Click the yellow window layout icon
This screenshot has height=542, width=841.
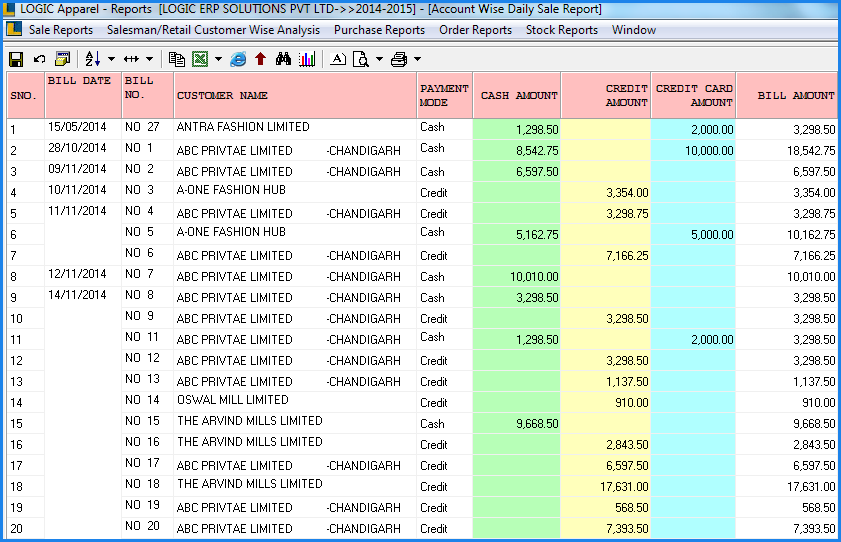tap(63, 59)
